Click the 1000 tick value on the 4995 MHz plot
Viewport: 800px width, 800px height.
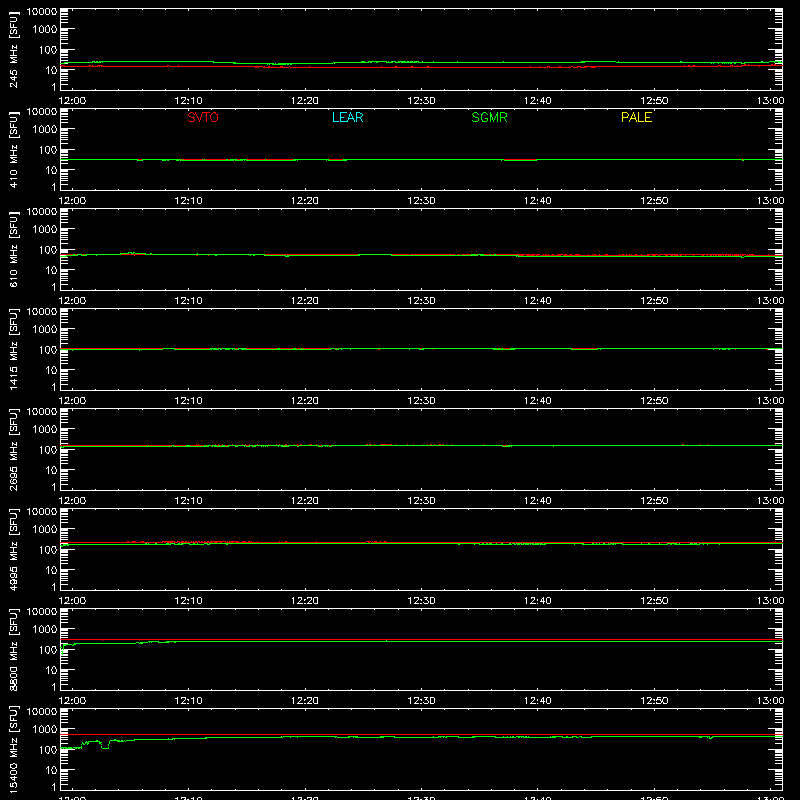(x=45, y=529)
